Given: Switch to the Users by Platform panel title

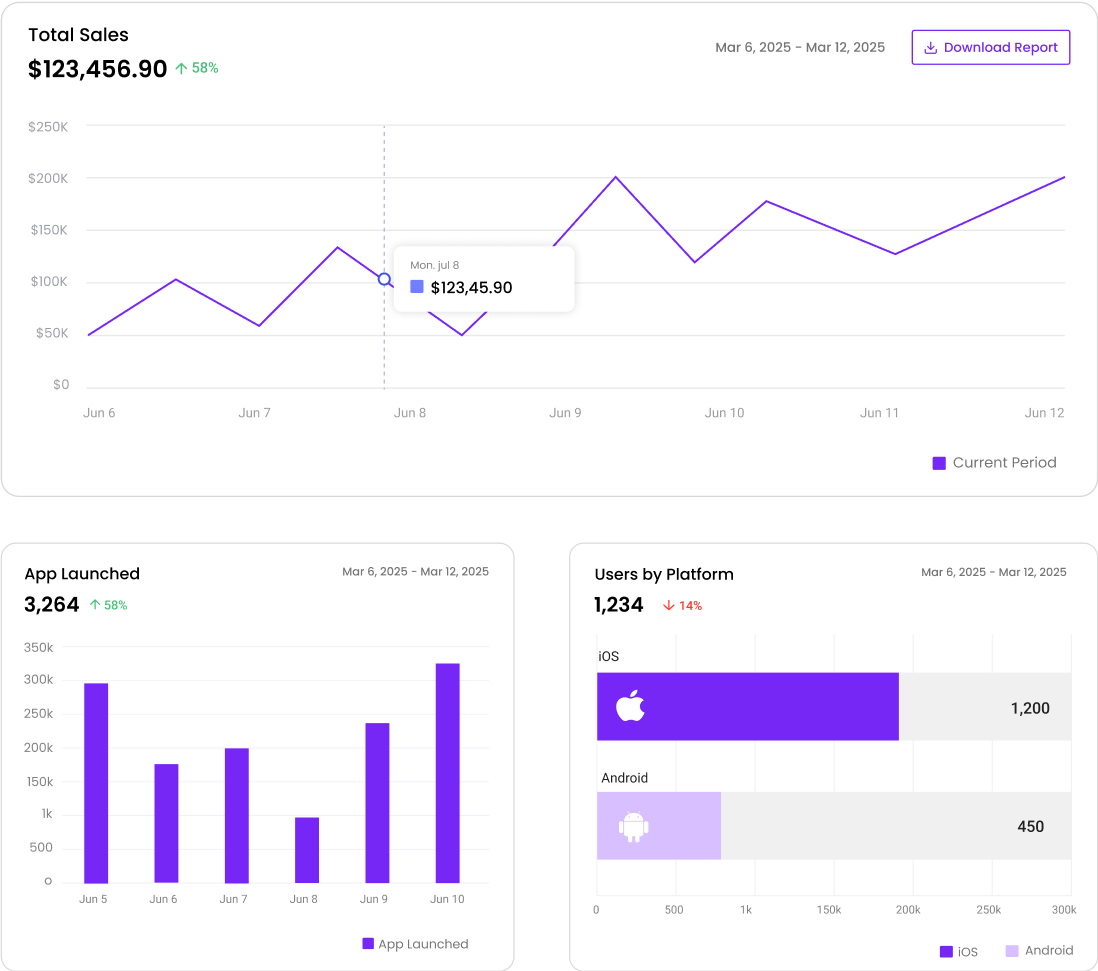Looking at the screenshot, I should 664,574.
